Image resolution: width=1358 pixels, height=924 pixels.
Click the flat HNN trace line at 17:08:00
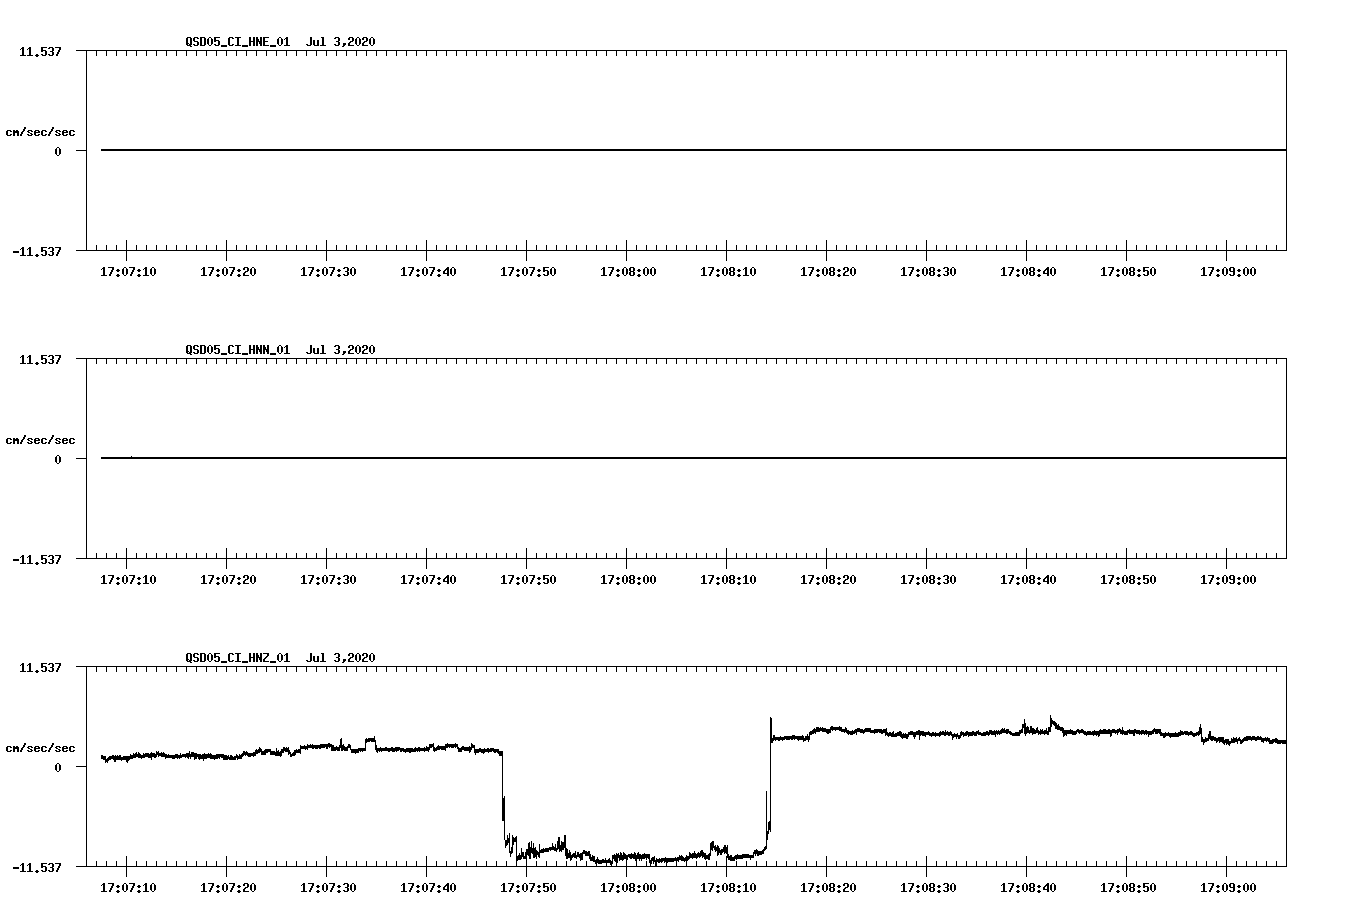point(627,458)
